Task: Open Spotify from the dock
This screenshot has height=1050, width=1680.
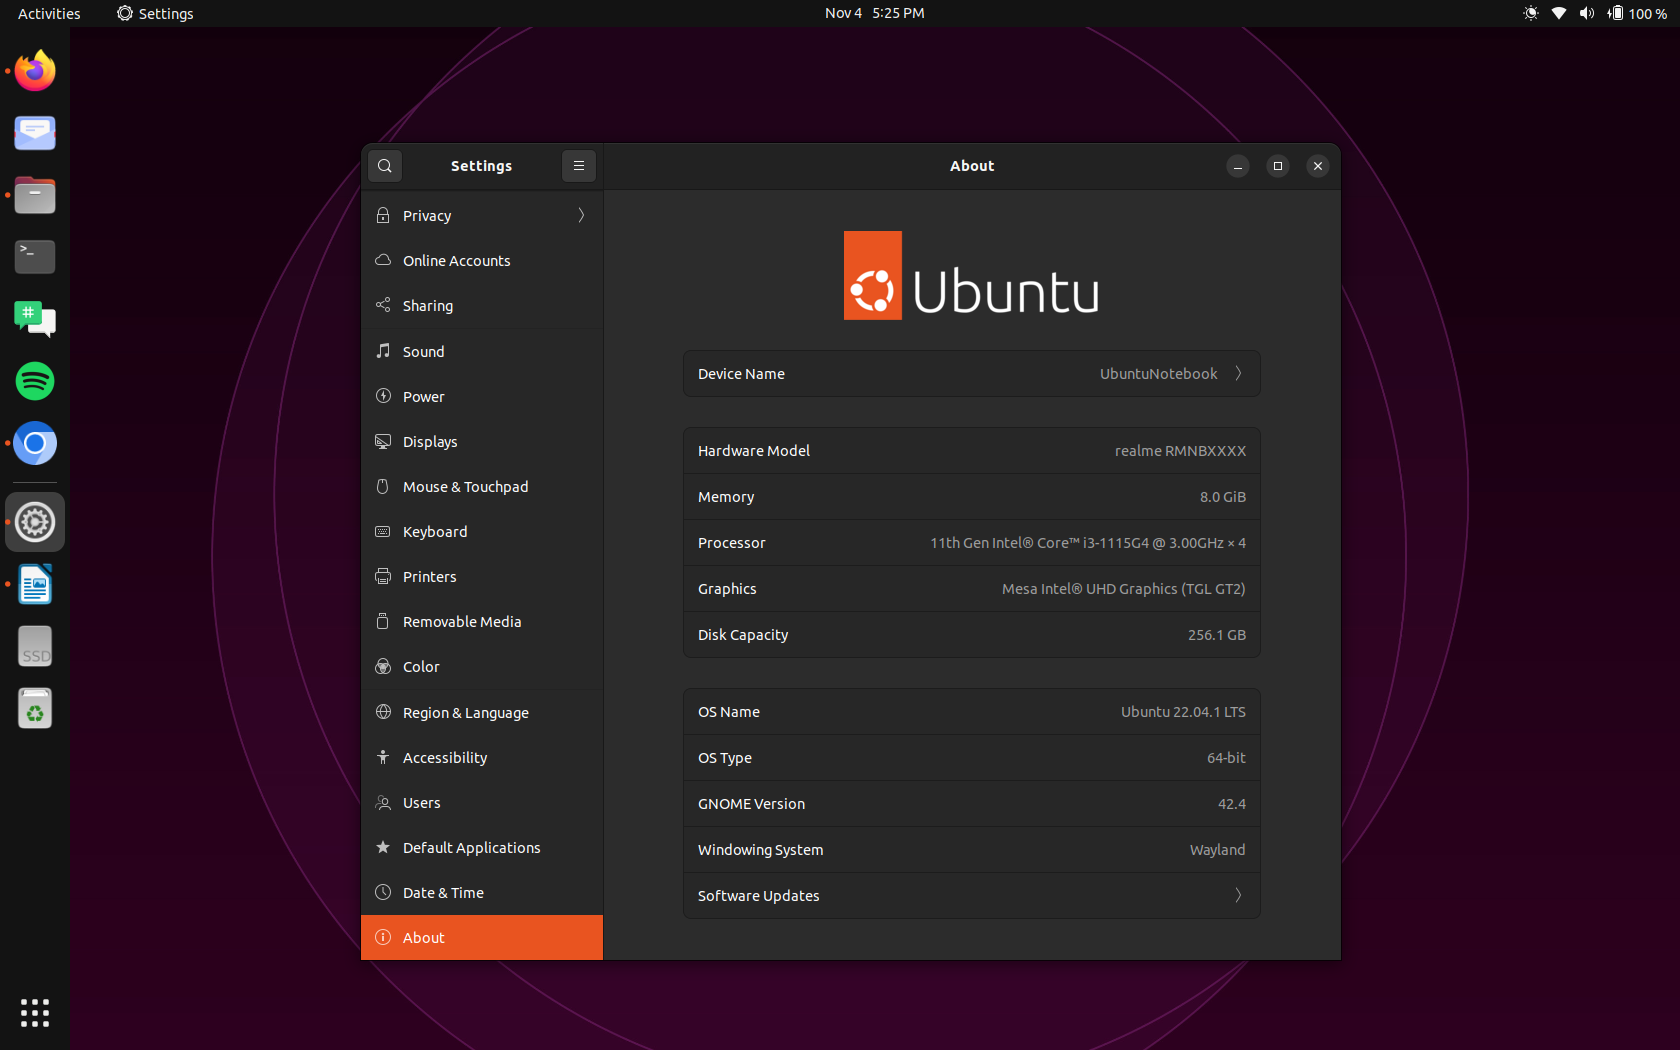Action: click(x=35, y=381)
